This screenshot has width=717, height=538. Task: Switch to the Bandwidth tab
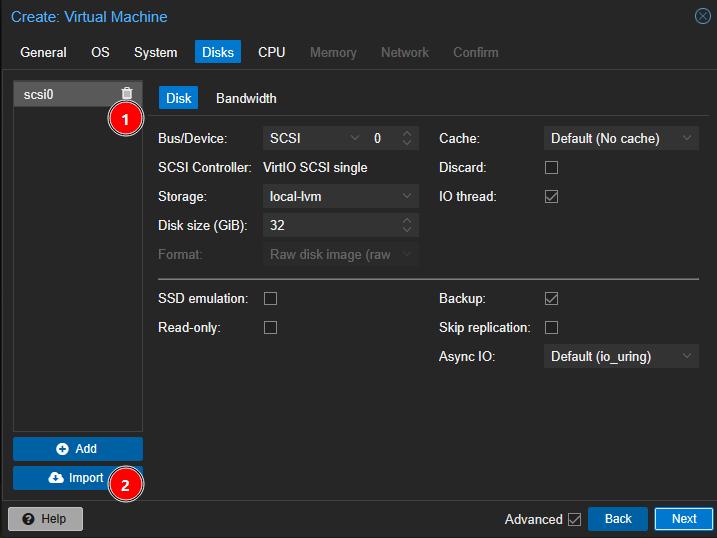tap(246, 98)
